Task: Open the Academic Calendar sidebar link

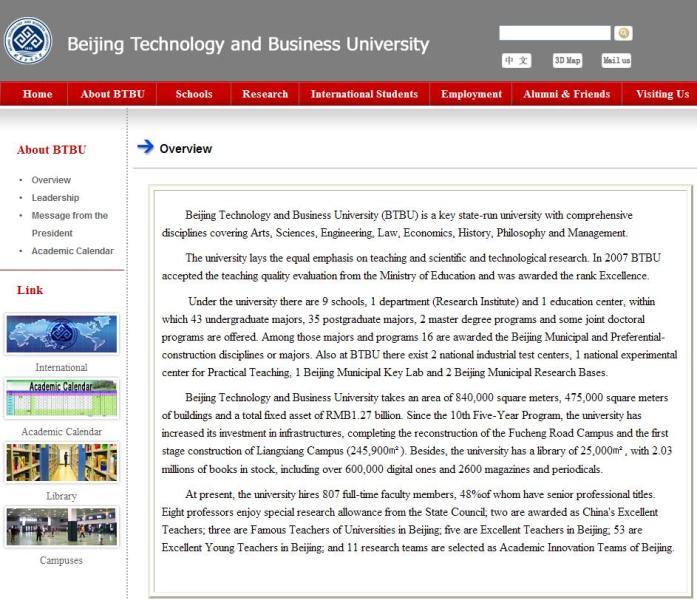Action: (72, 251)
